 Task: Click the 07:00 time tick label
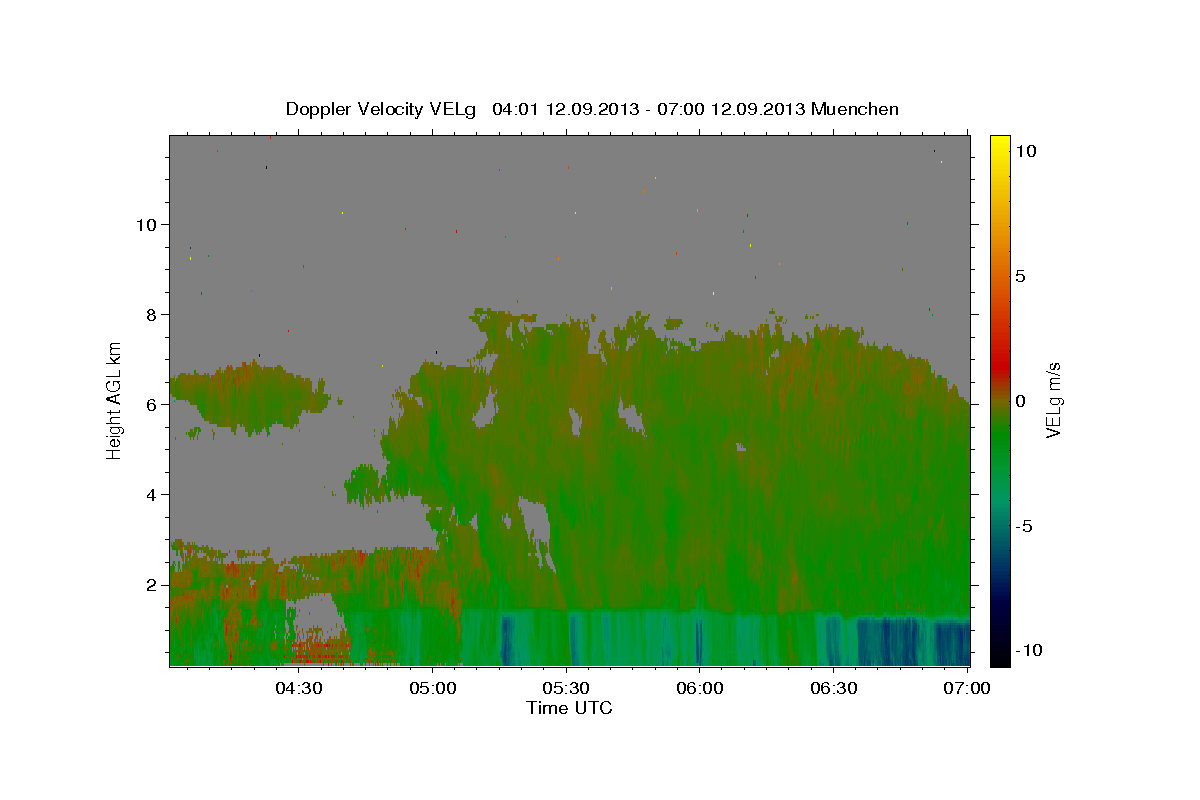pyautogui.click(x=967, y=688)
